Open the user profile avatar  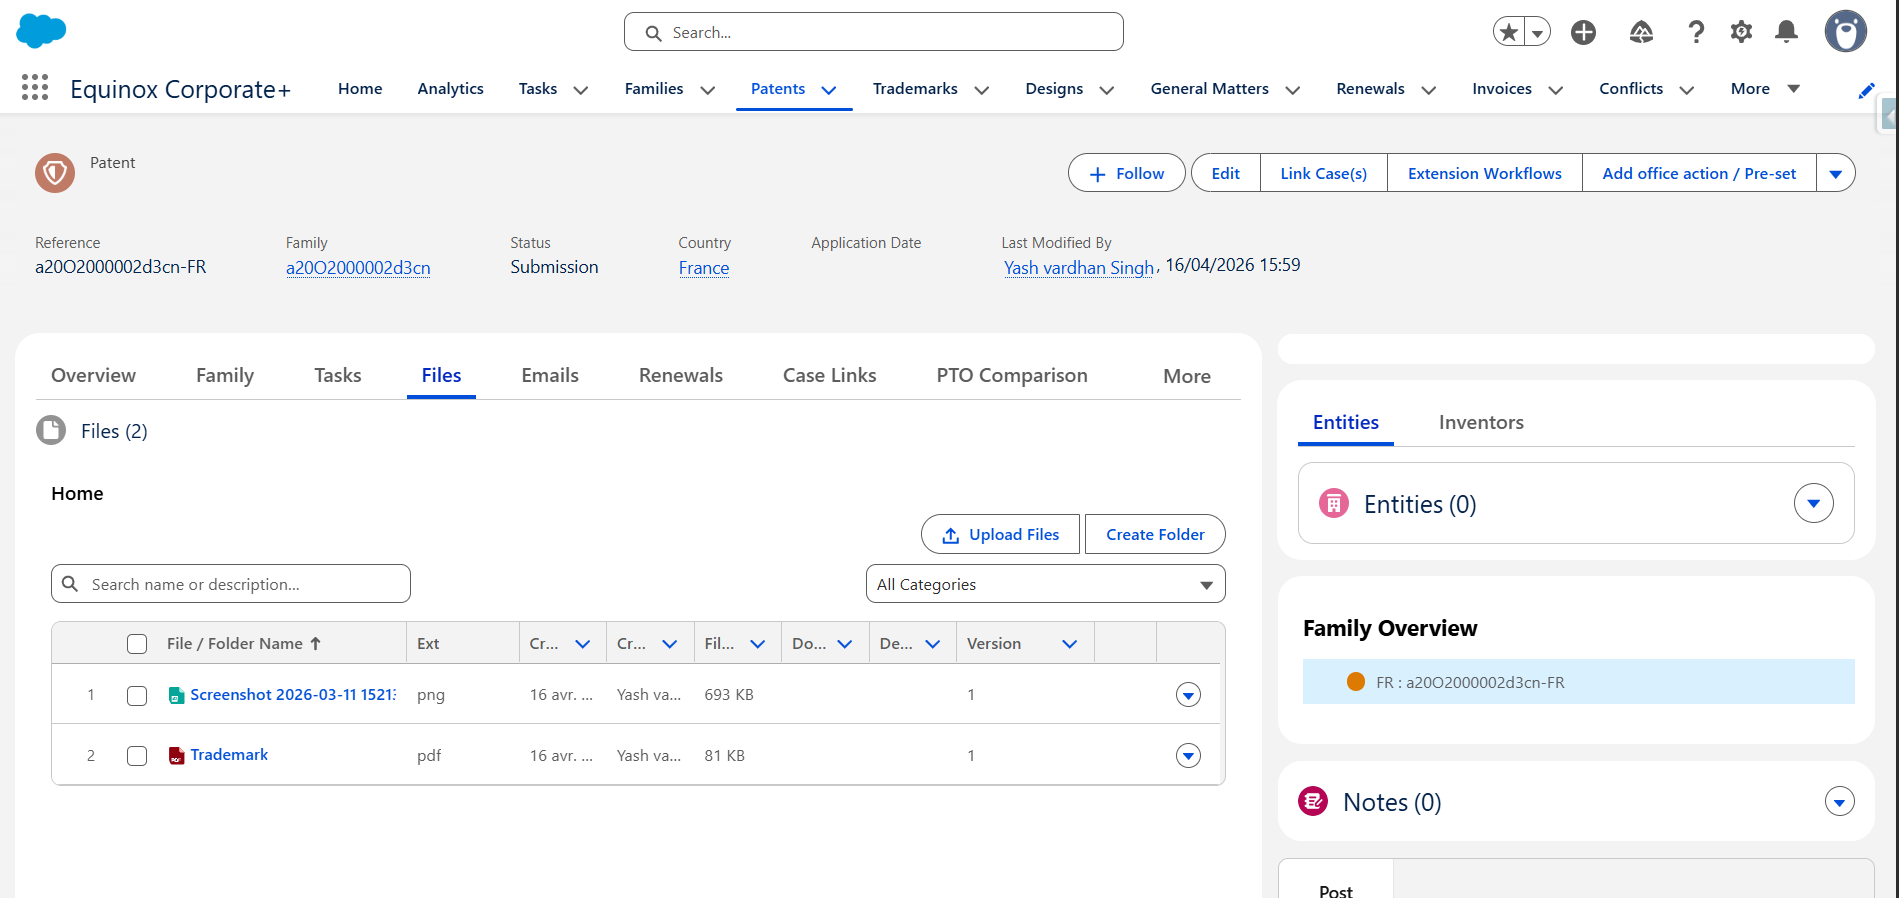click(1845, 32)
